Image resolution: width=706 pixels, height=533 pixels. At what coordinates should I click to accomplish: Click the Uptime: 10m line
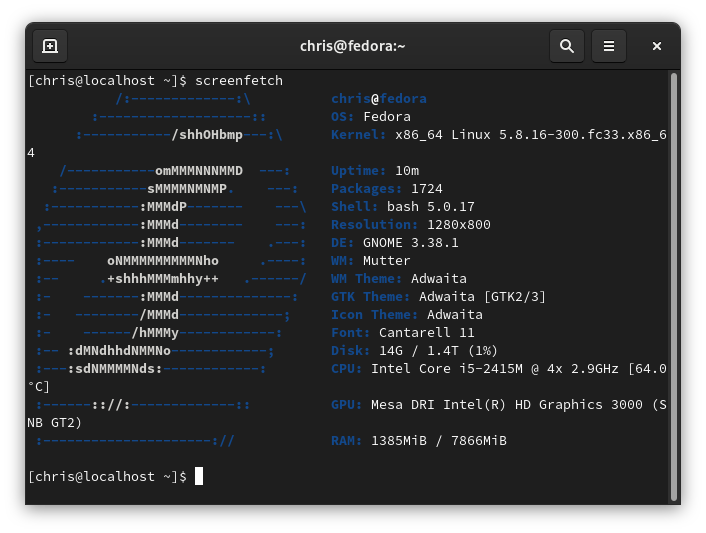point(375,171)
